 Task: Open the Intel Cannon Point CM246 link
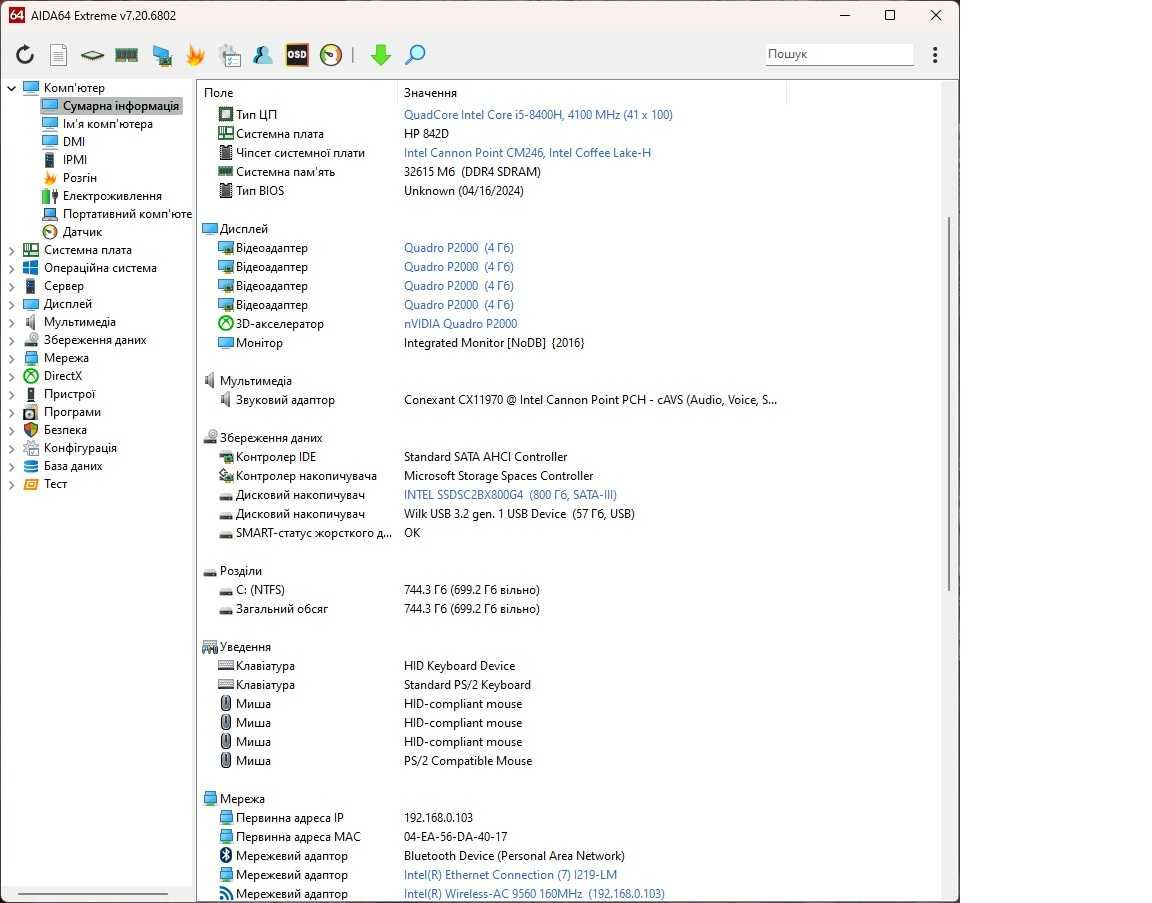(527, 153)
